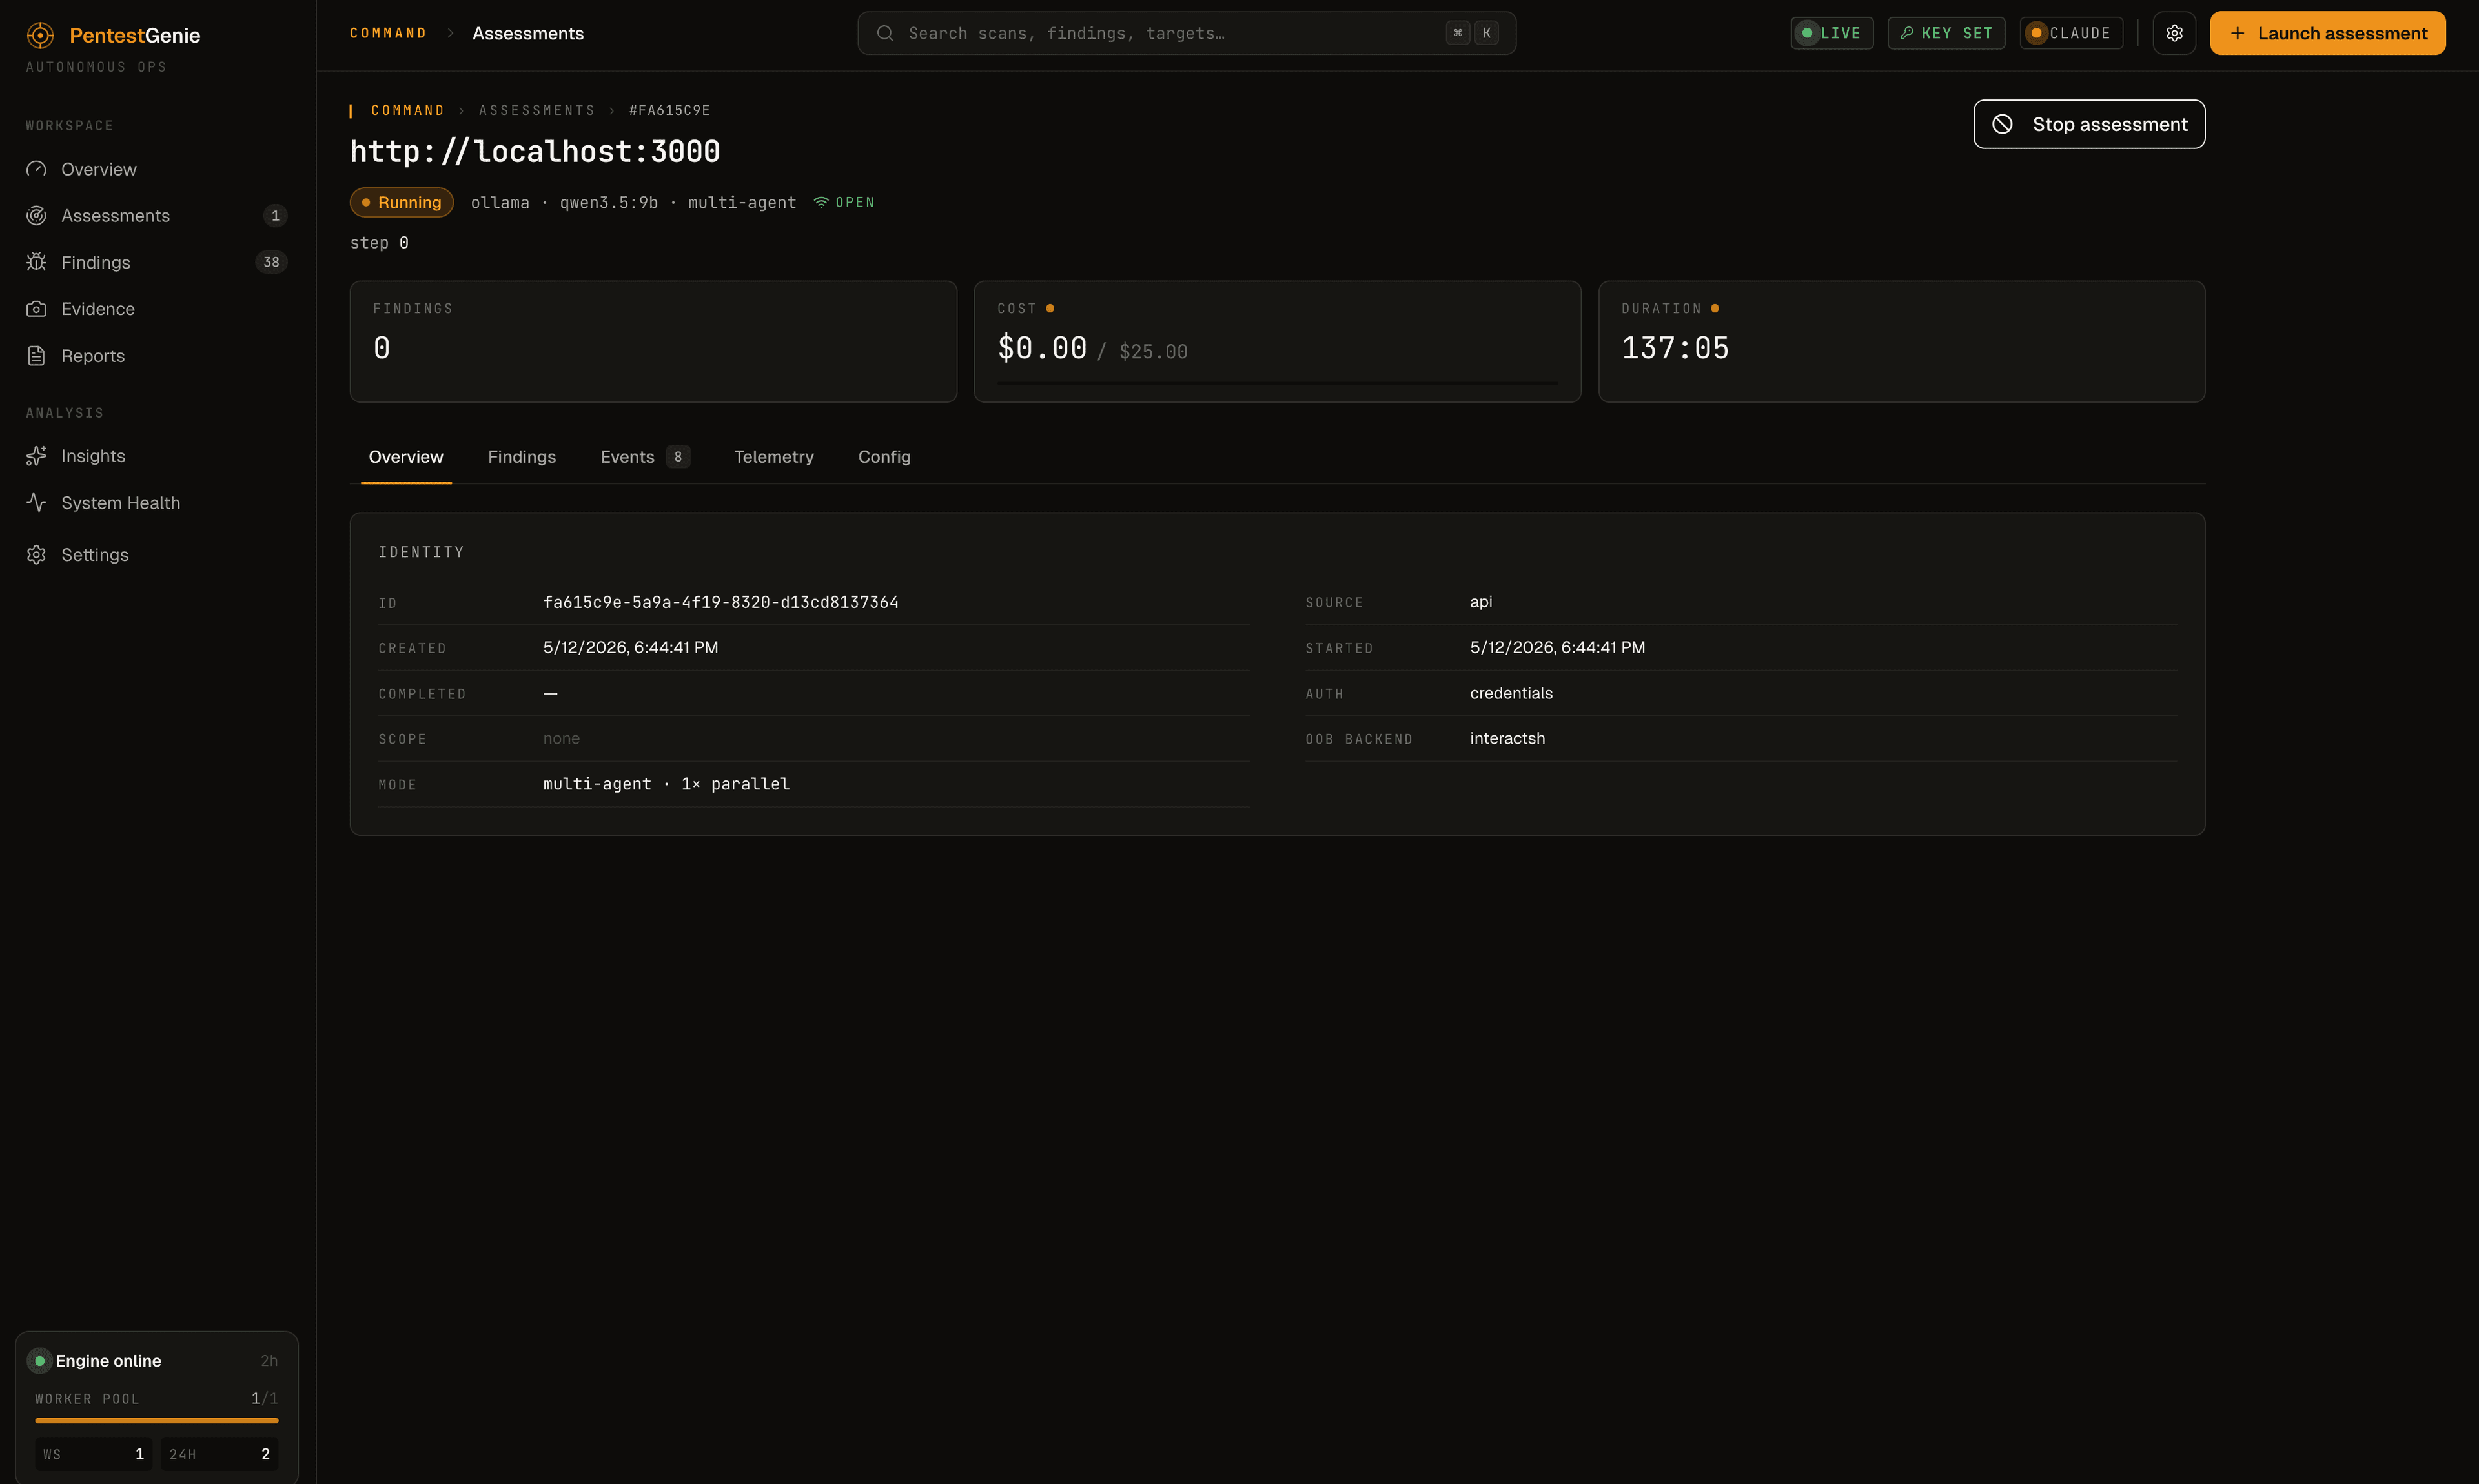Screen dimensions: 2479x1484
Task: Click COMMAND breadcrumb in the top bar
Action: 388,33
